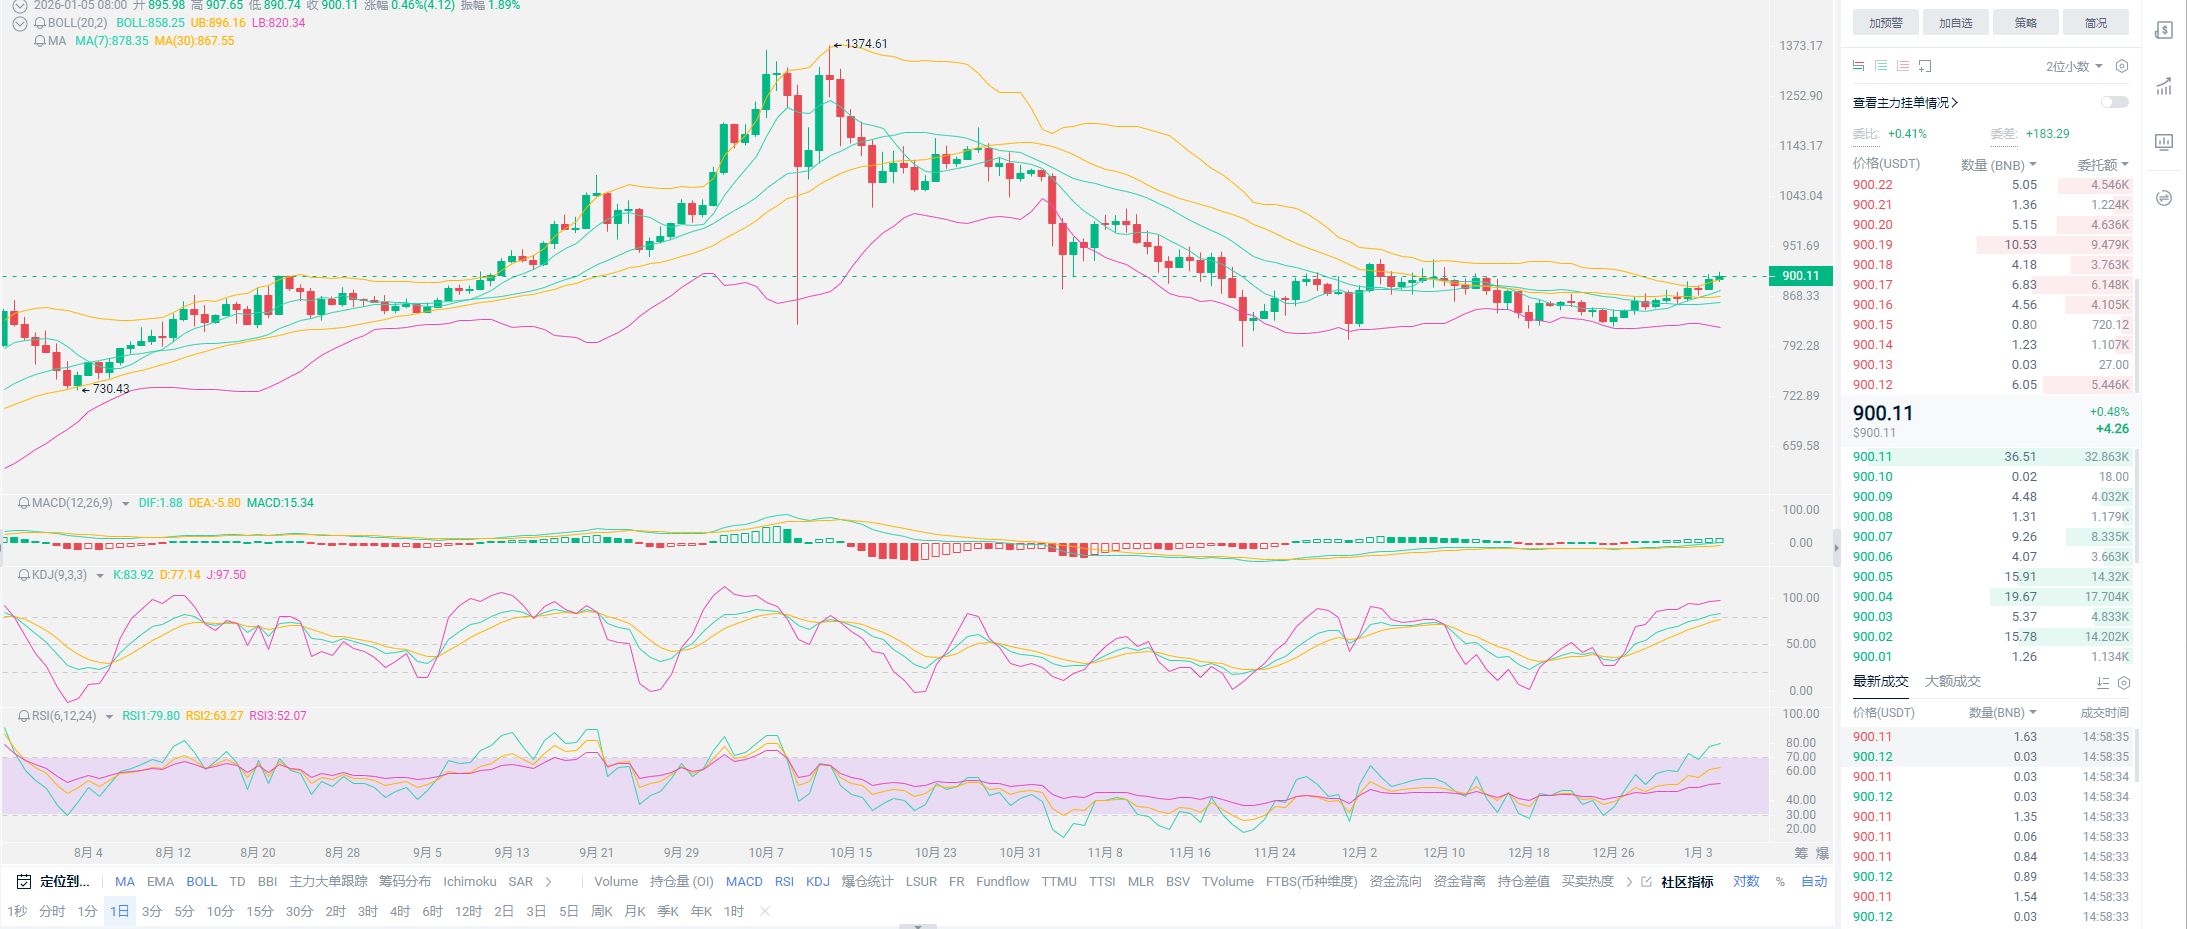Show only sell orders in order book
The width and height of the screenshot is (2187, 929).
pyautogui.click(x=1903, y=66)
